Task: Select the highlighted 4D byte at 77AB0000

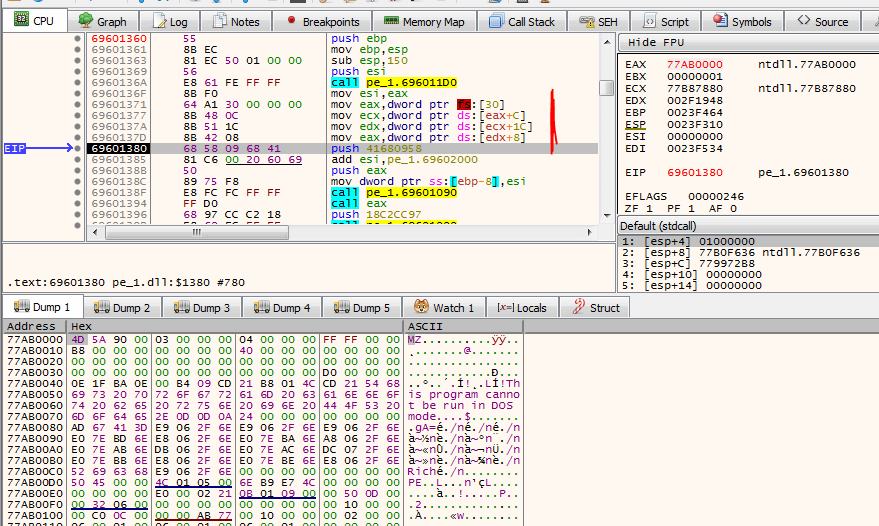Action: 78,340
